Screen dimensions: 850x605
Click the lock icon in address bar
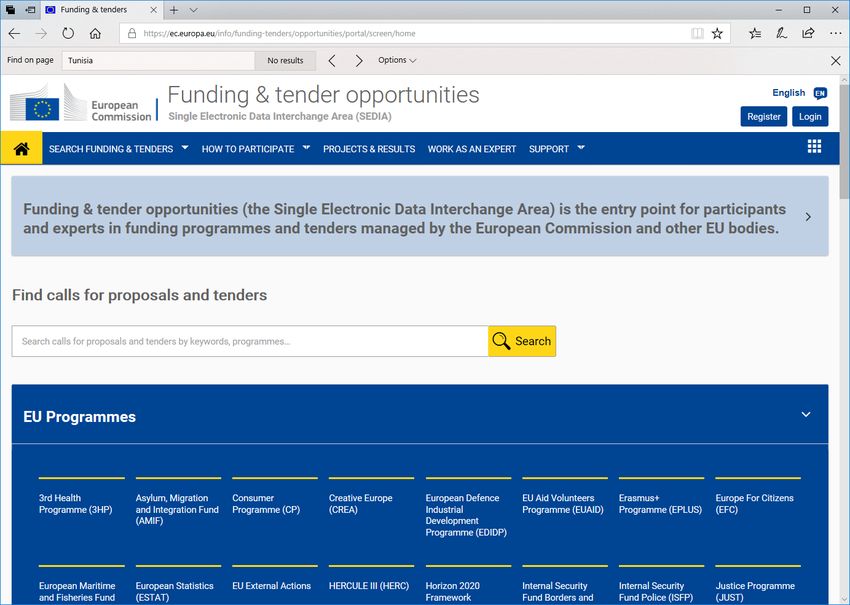pos(132,34)
